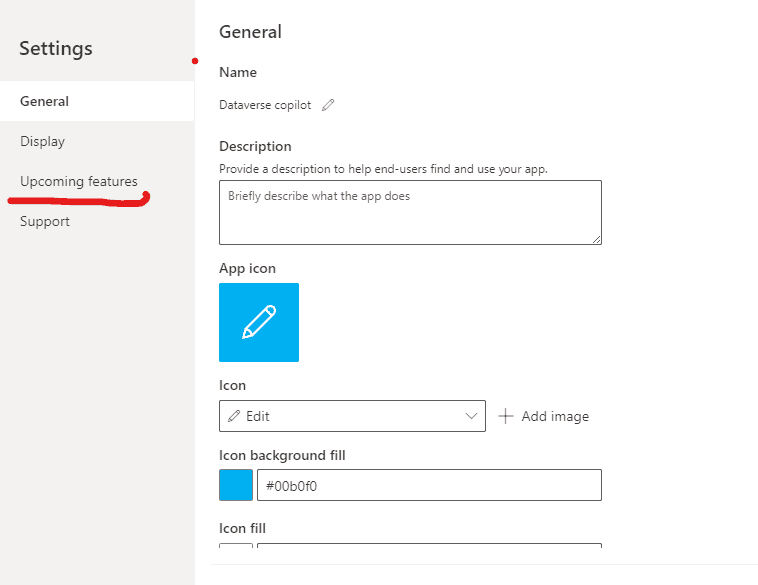Screen dimensions: 758x585
Task: Click the resize handle of Description box
Action: point(597,239)
